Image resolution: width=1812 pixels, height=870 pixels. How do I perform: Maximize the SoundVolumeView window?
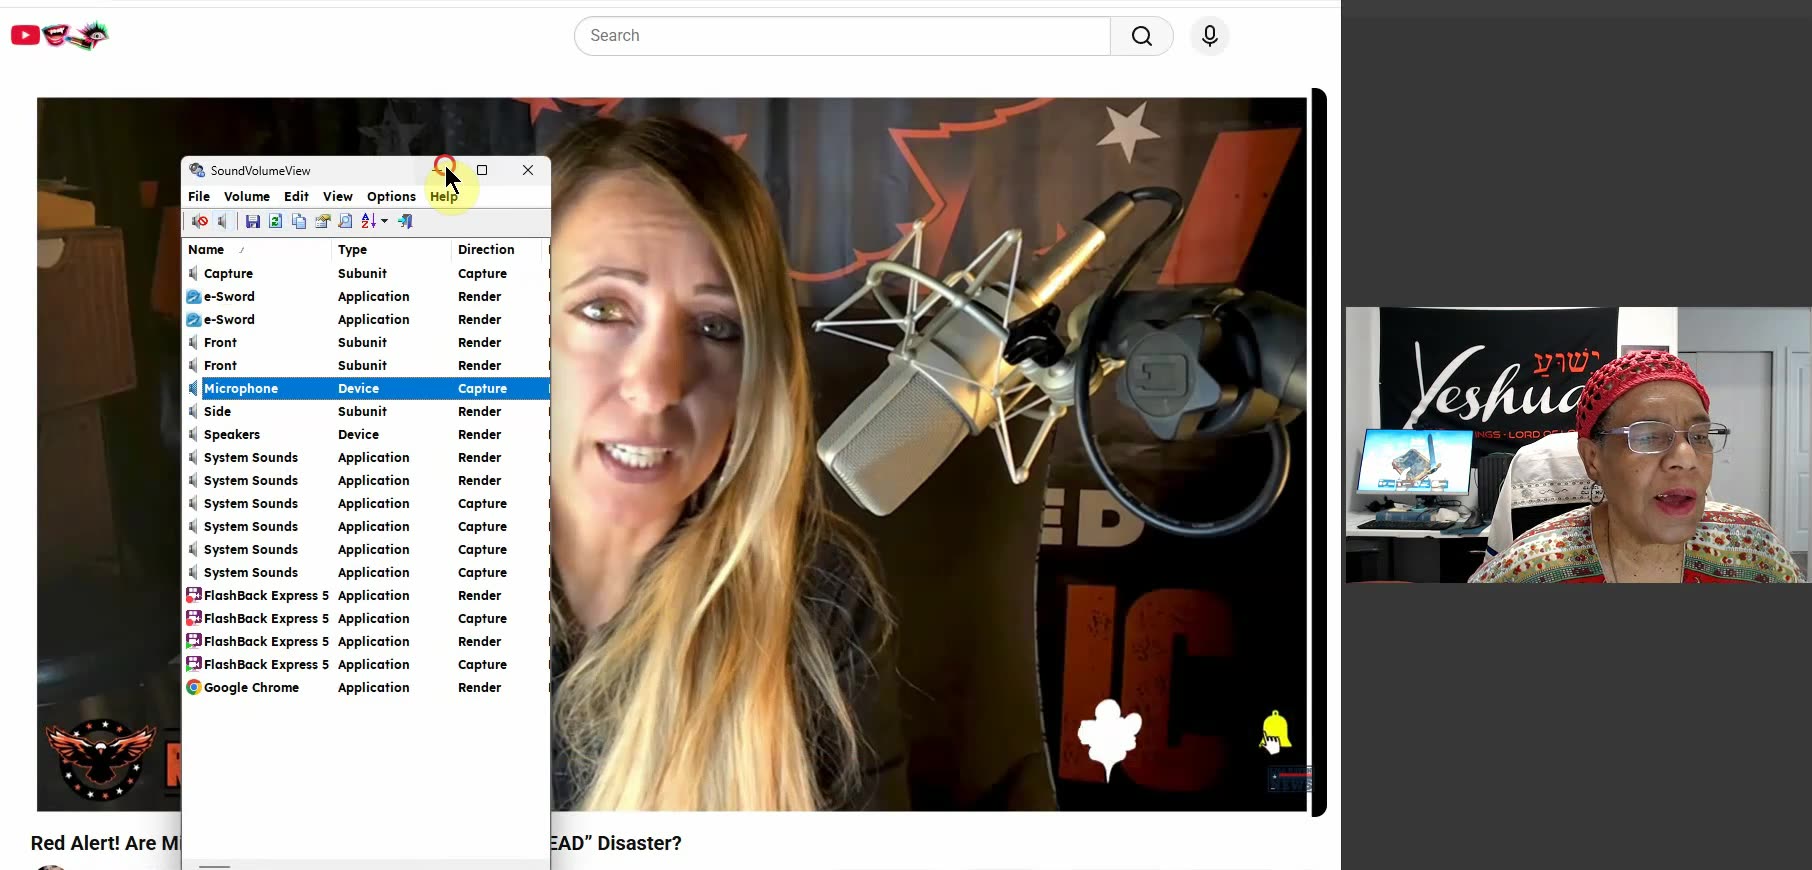[x=482, y=170]
